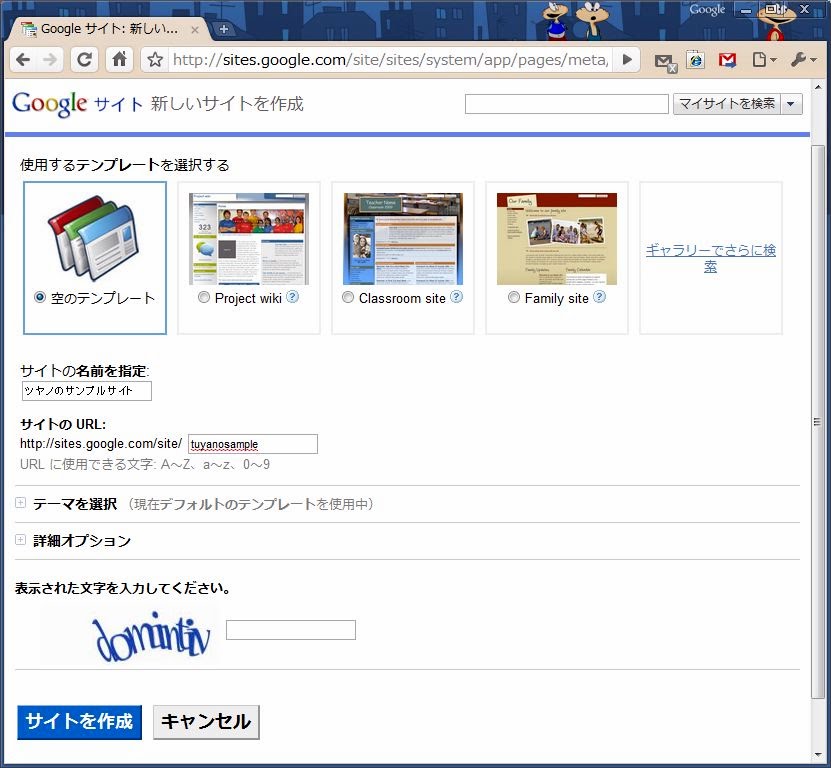Image resolution: width=831 pixels, height=768 pixels.
Task: Select the Project wiki template radio button
Action: pos(204,298)
